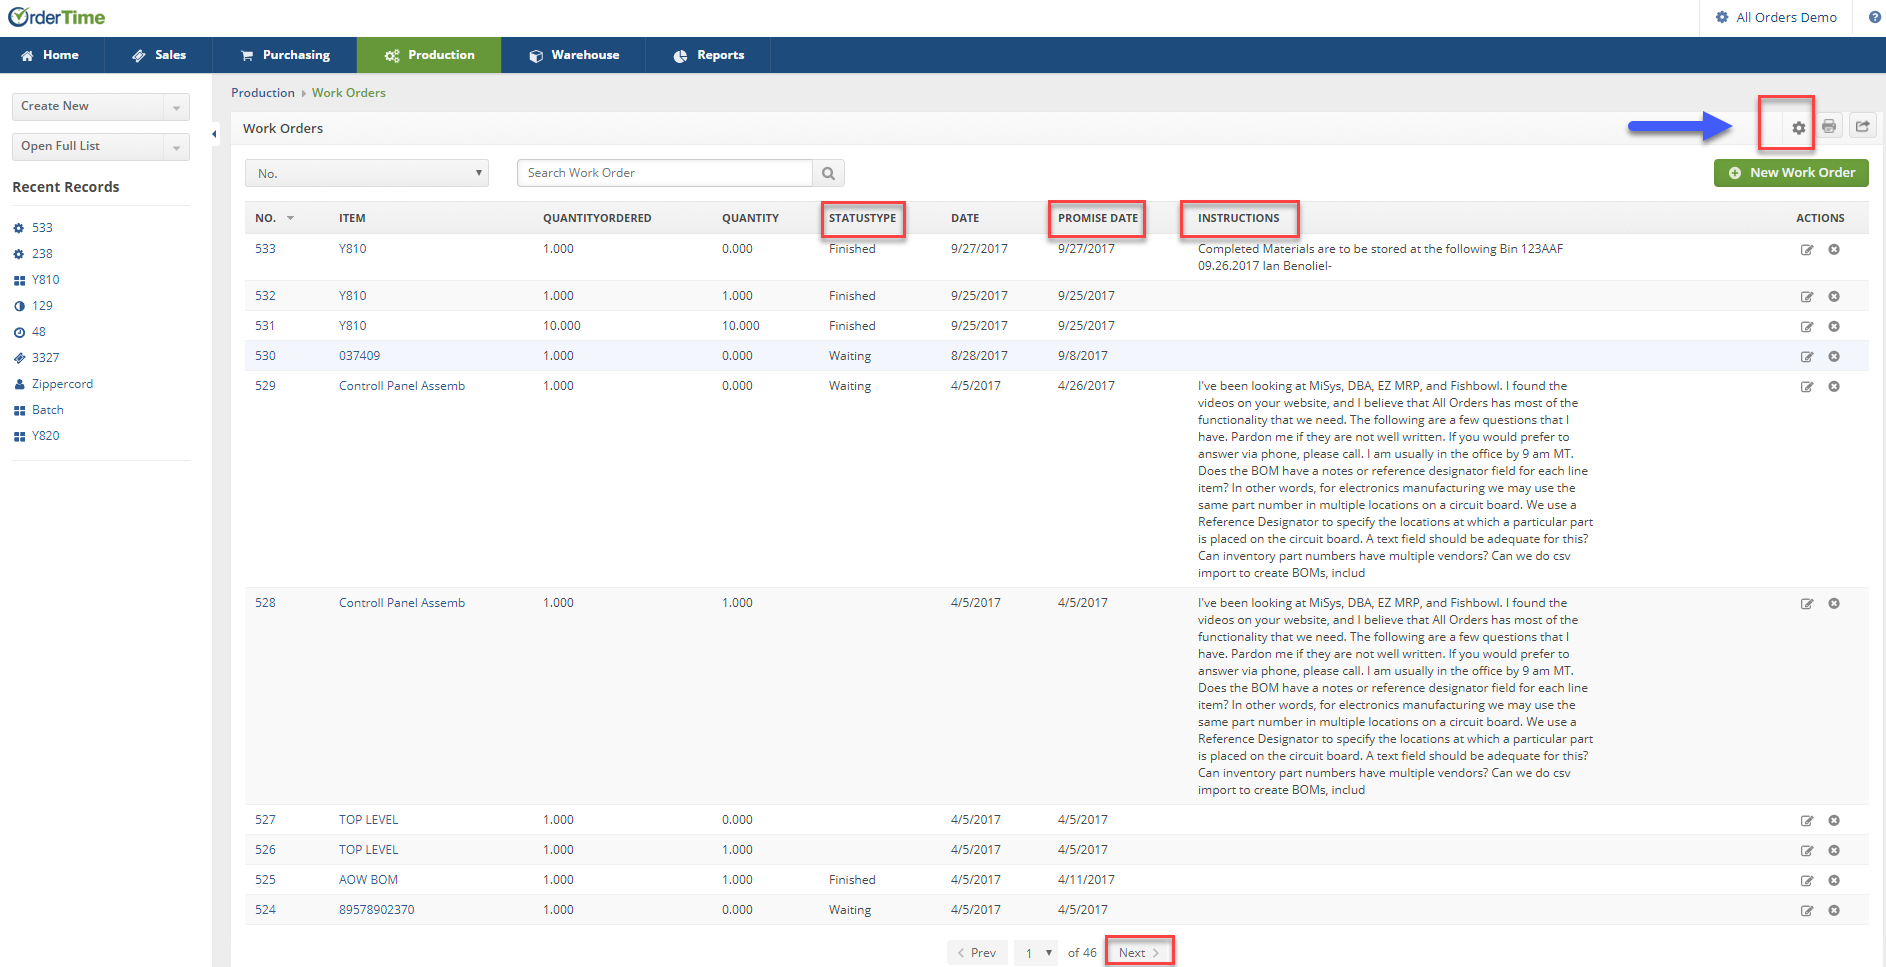Image resolution: width=1886 pixels, height=967 pixels.
Task: Sort by the STATUSTYPE column header
Action: click(862, 218)
